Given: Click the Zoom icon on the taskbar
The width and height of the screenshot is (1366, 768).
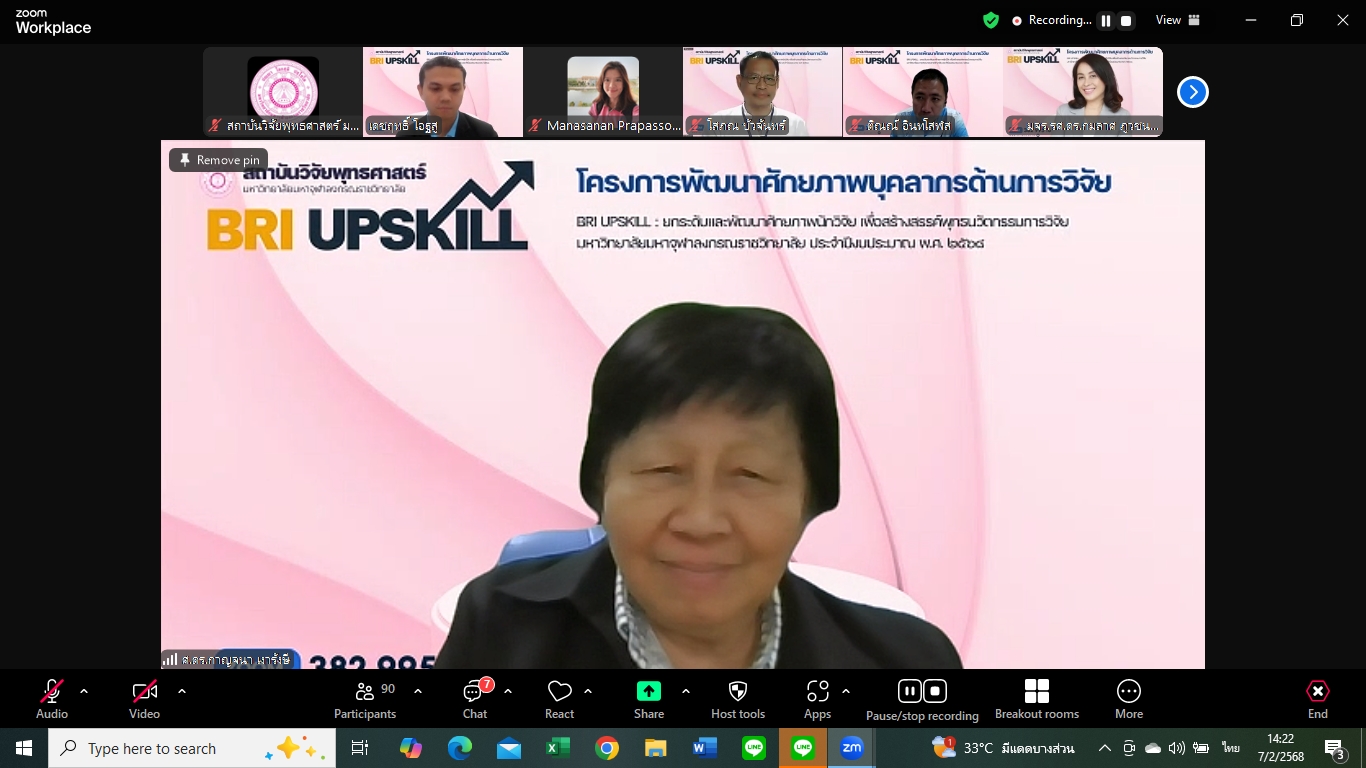Looking at the screenshot, I should tap(852, 748).
